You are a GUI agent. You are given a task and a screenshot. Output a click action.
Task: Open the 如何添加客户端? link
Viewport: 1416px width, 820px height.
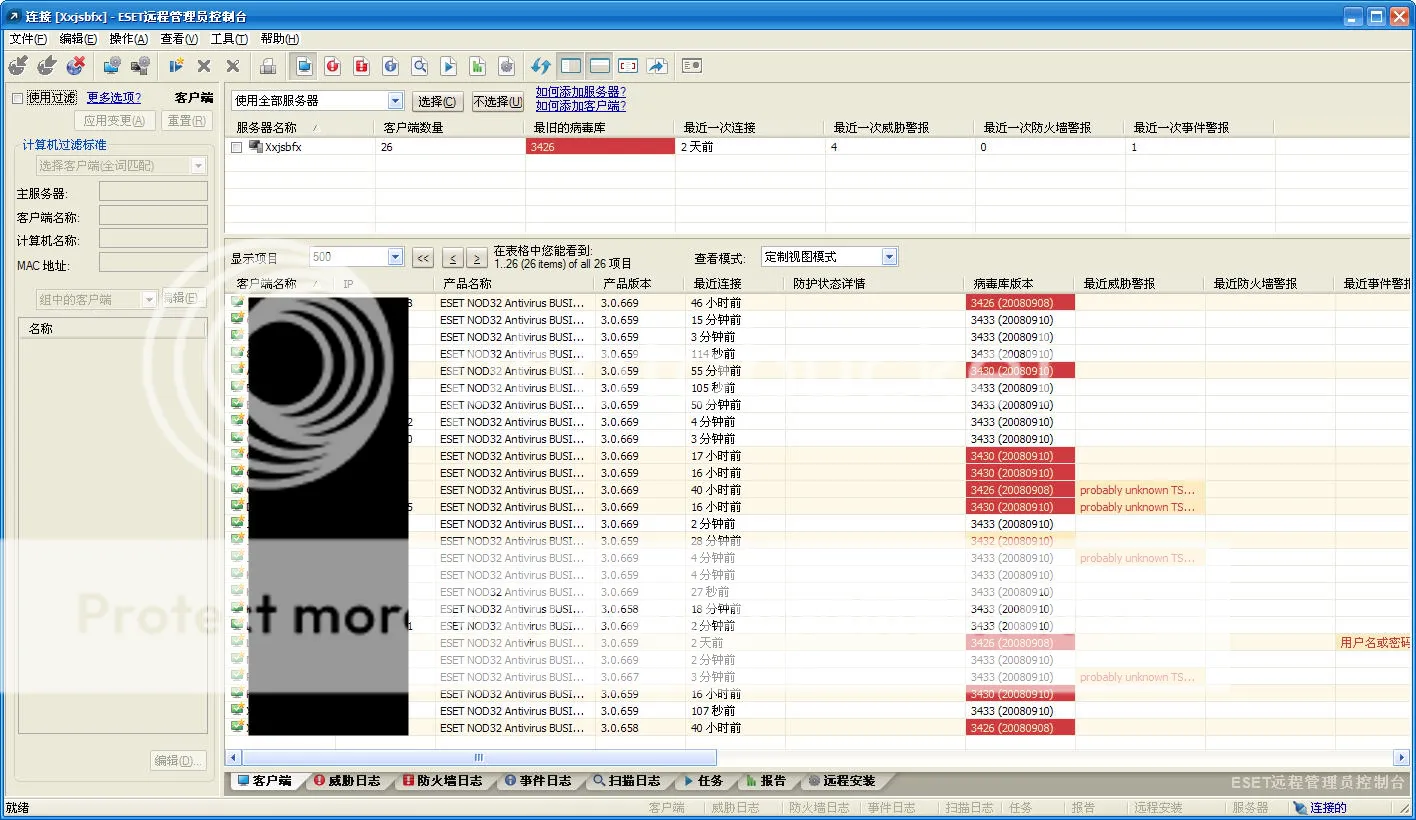coord(581,106)
